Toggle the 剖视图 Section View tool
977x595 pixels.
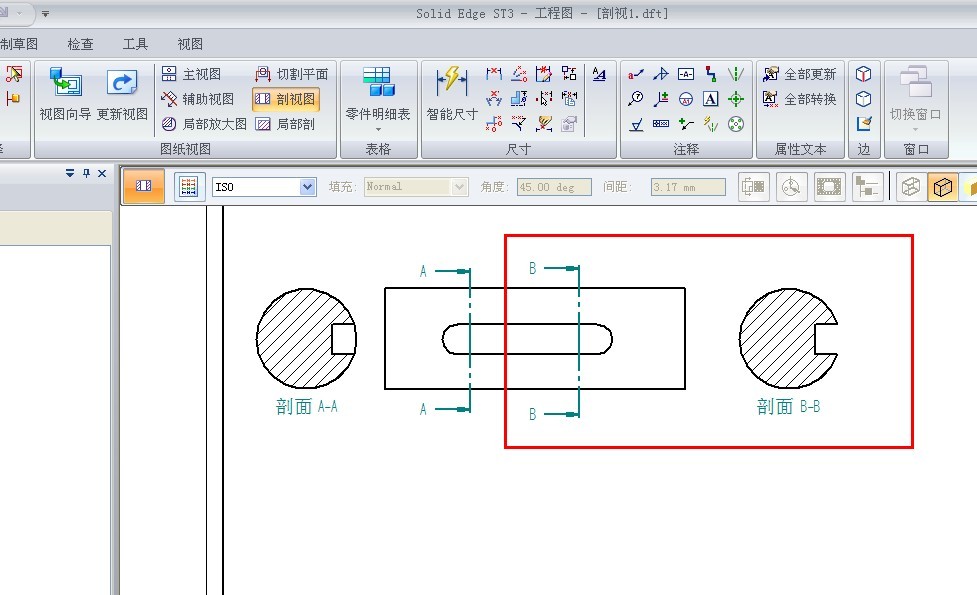[x=285, y=99]
